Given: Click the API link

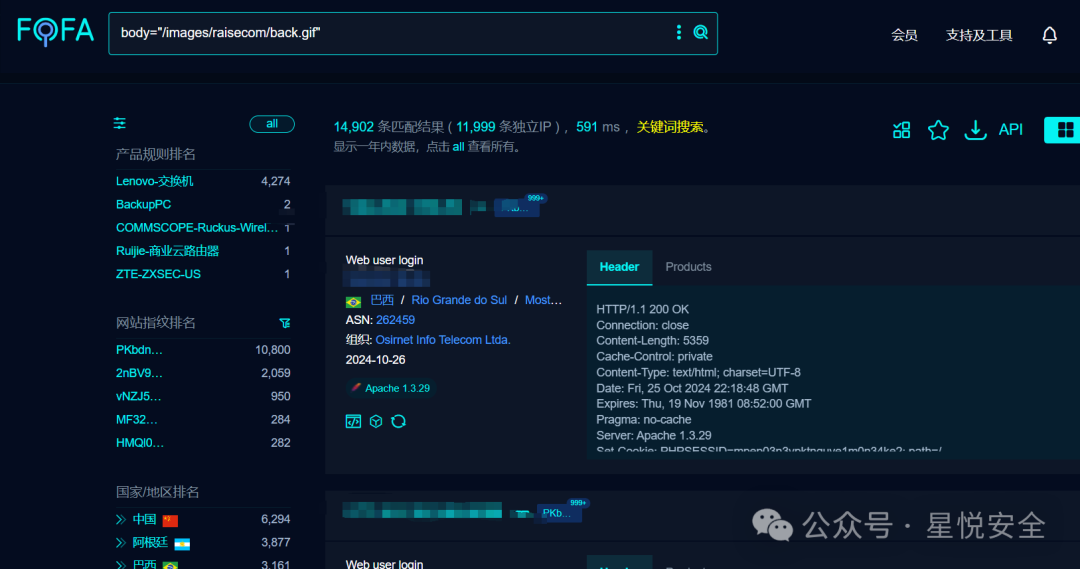Looking at the screenshot, I should coord(1010,130).
